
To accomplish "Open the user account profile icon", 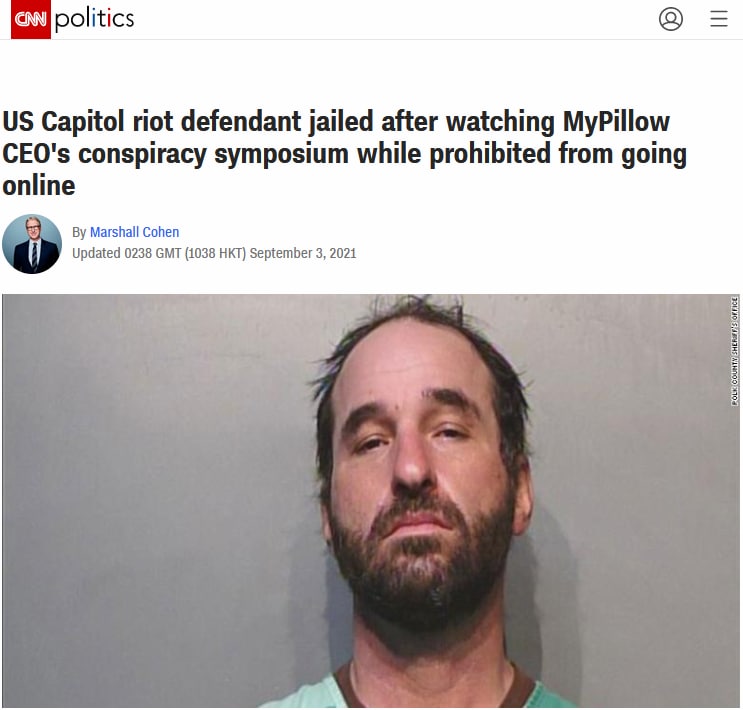I will 671,19.
